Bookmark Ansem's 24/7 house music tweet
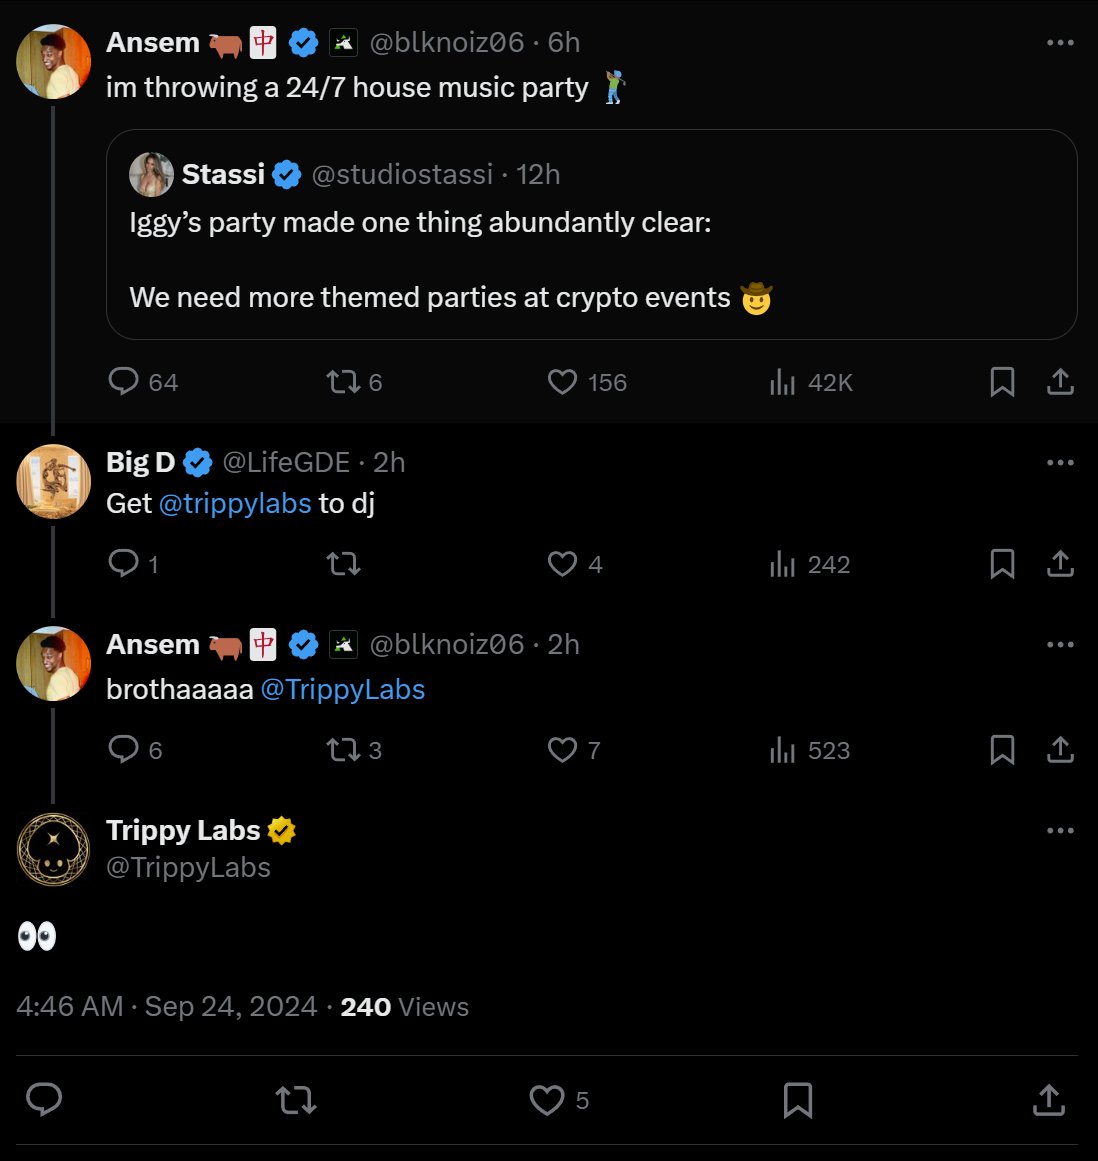Image resolution: width=1098 pixels, height=1161 pixels. pyautogui.click(x=1002, y=382)
